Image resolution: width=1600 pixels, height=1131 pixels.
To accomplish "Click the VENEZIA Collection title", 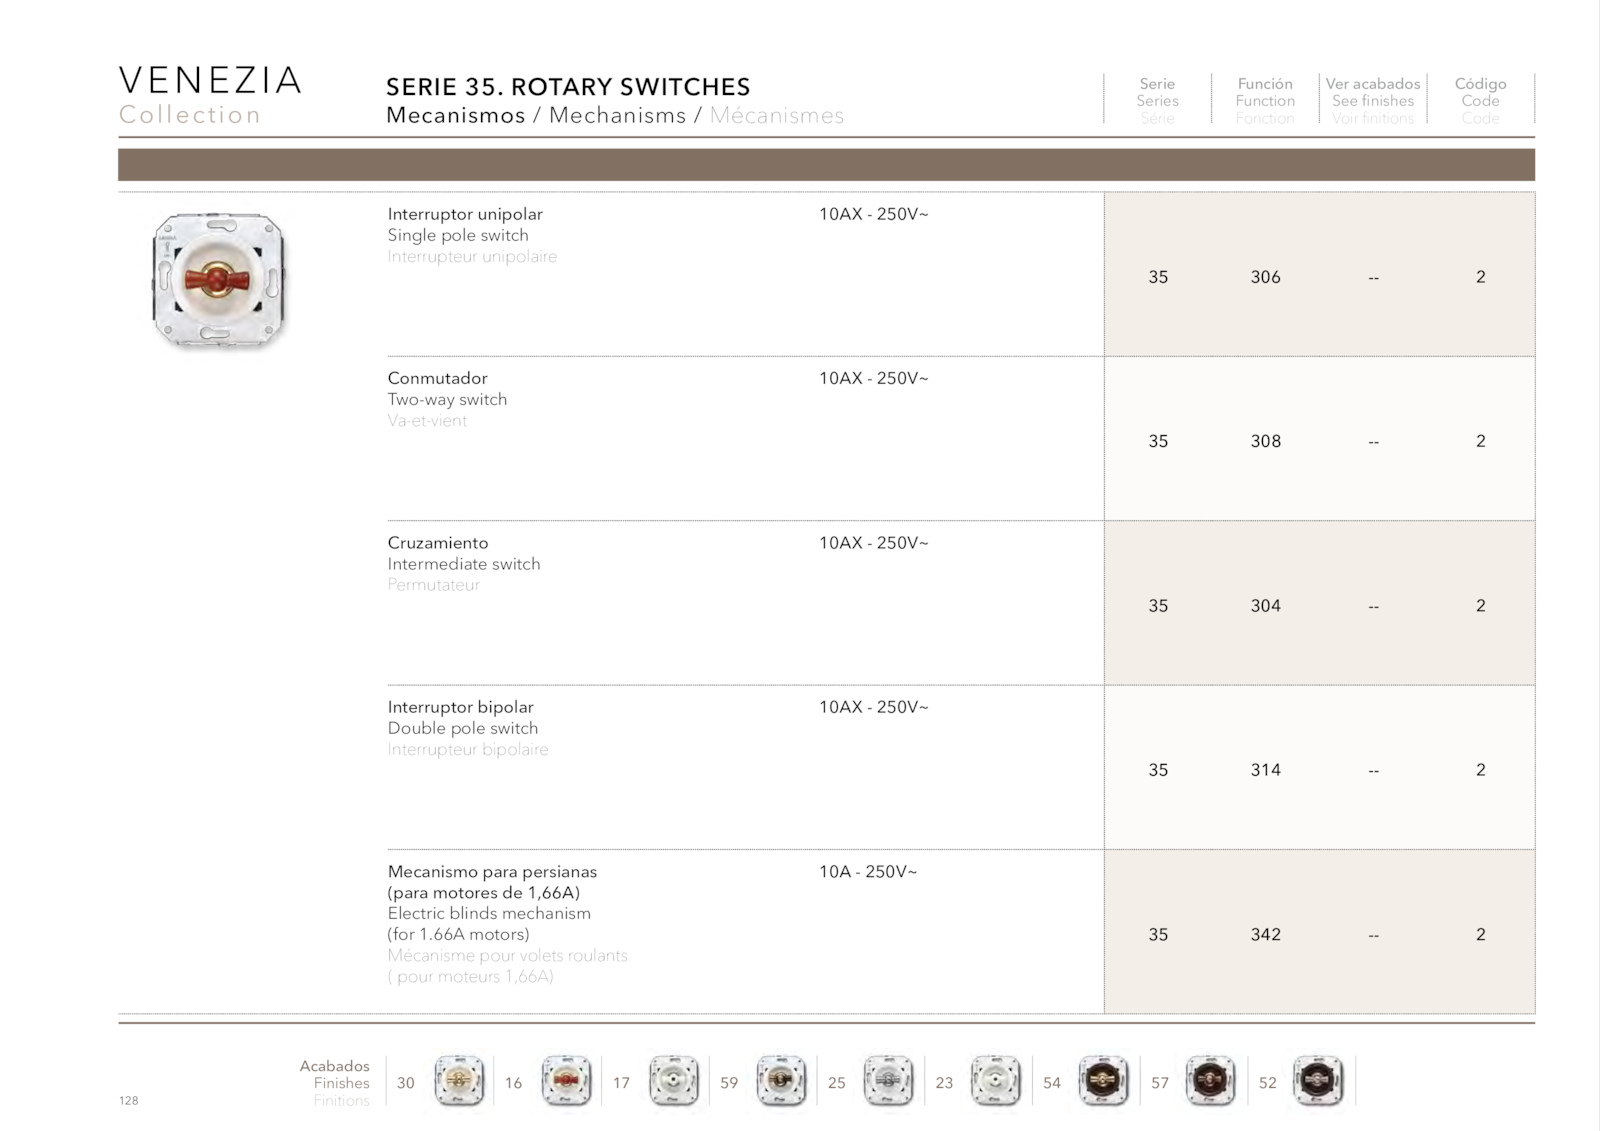I will pos(210,96).
